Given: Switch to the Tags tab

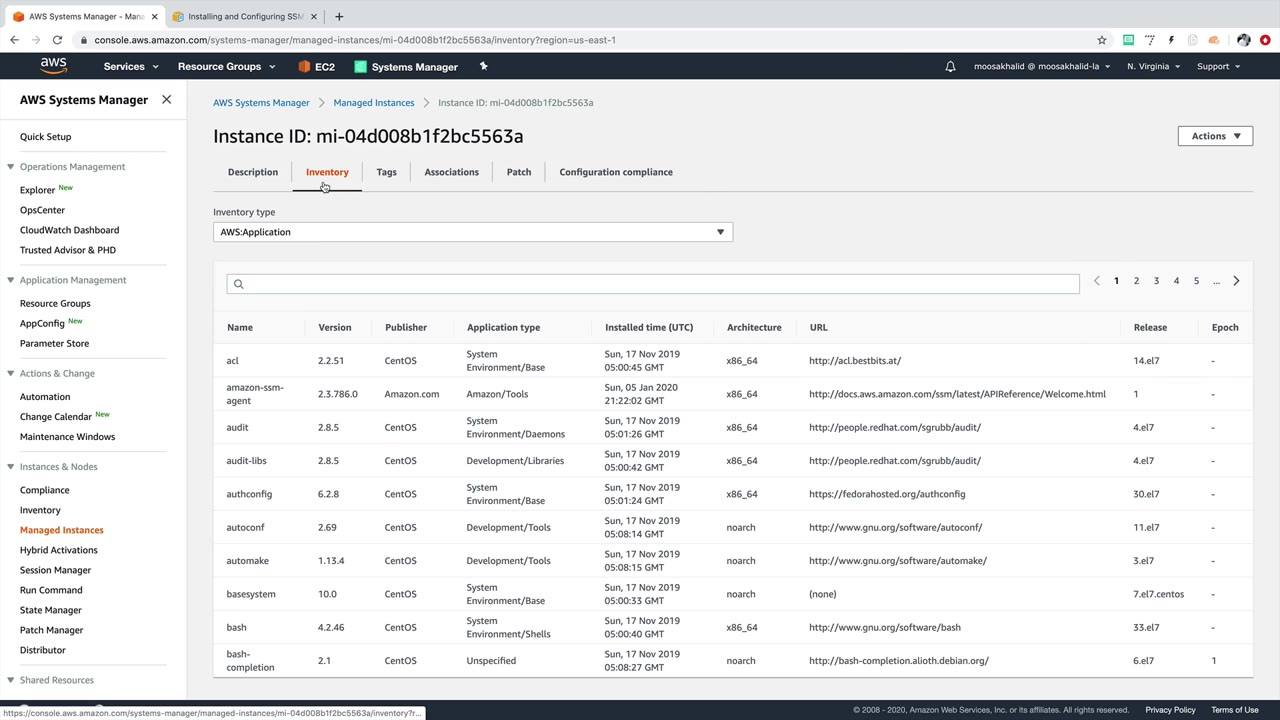Looking at the screenshot, I should click(x=386, y=172).
